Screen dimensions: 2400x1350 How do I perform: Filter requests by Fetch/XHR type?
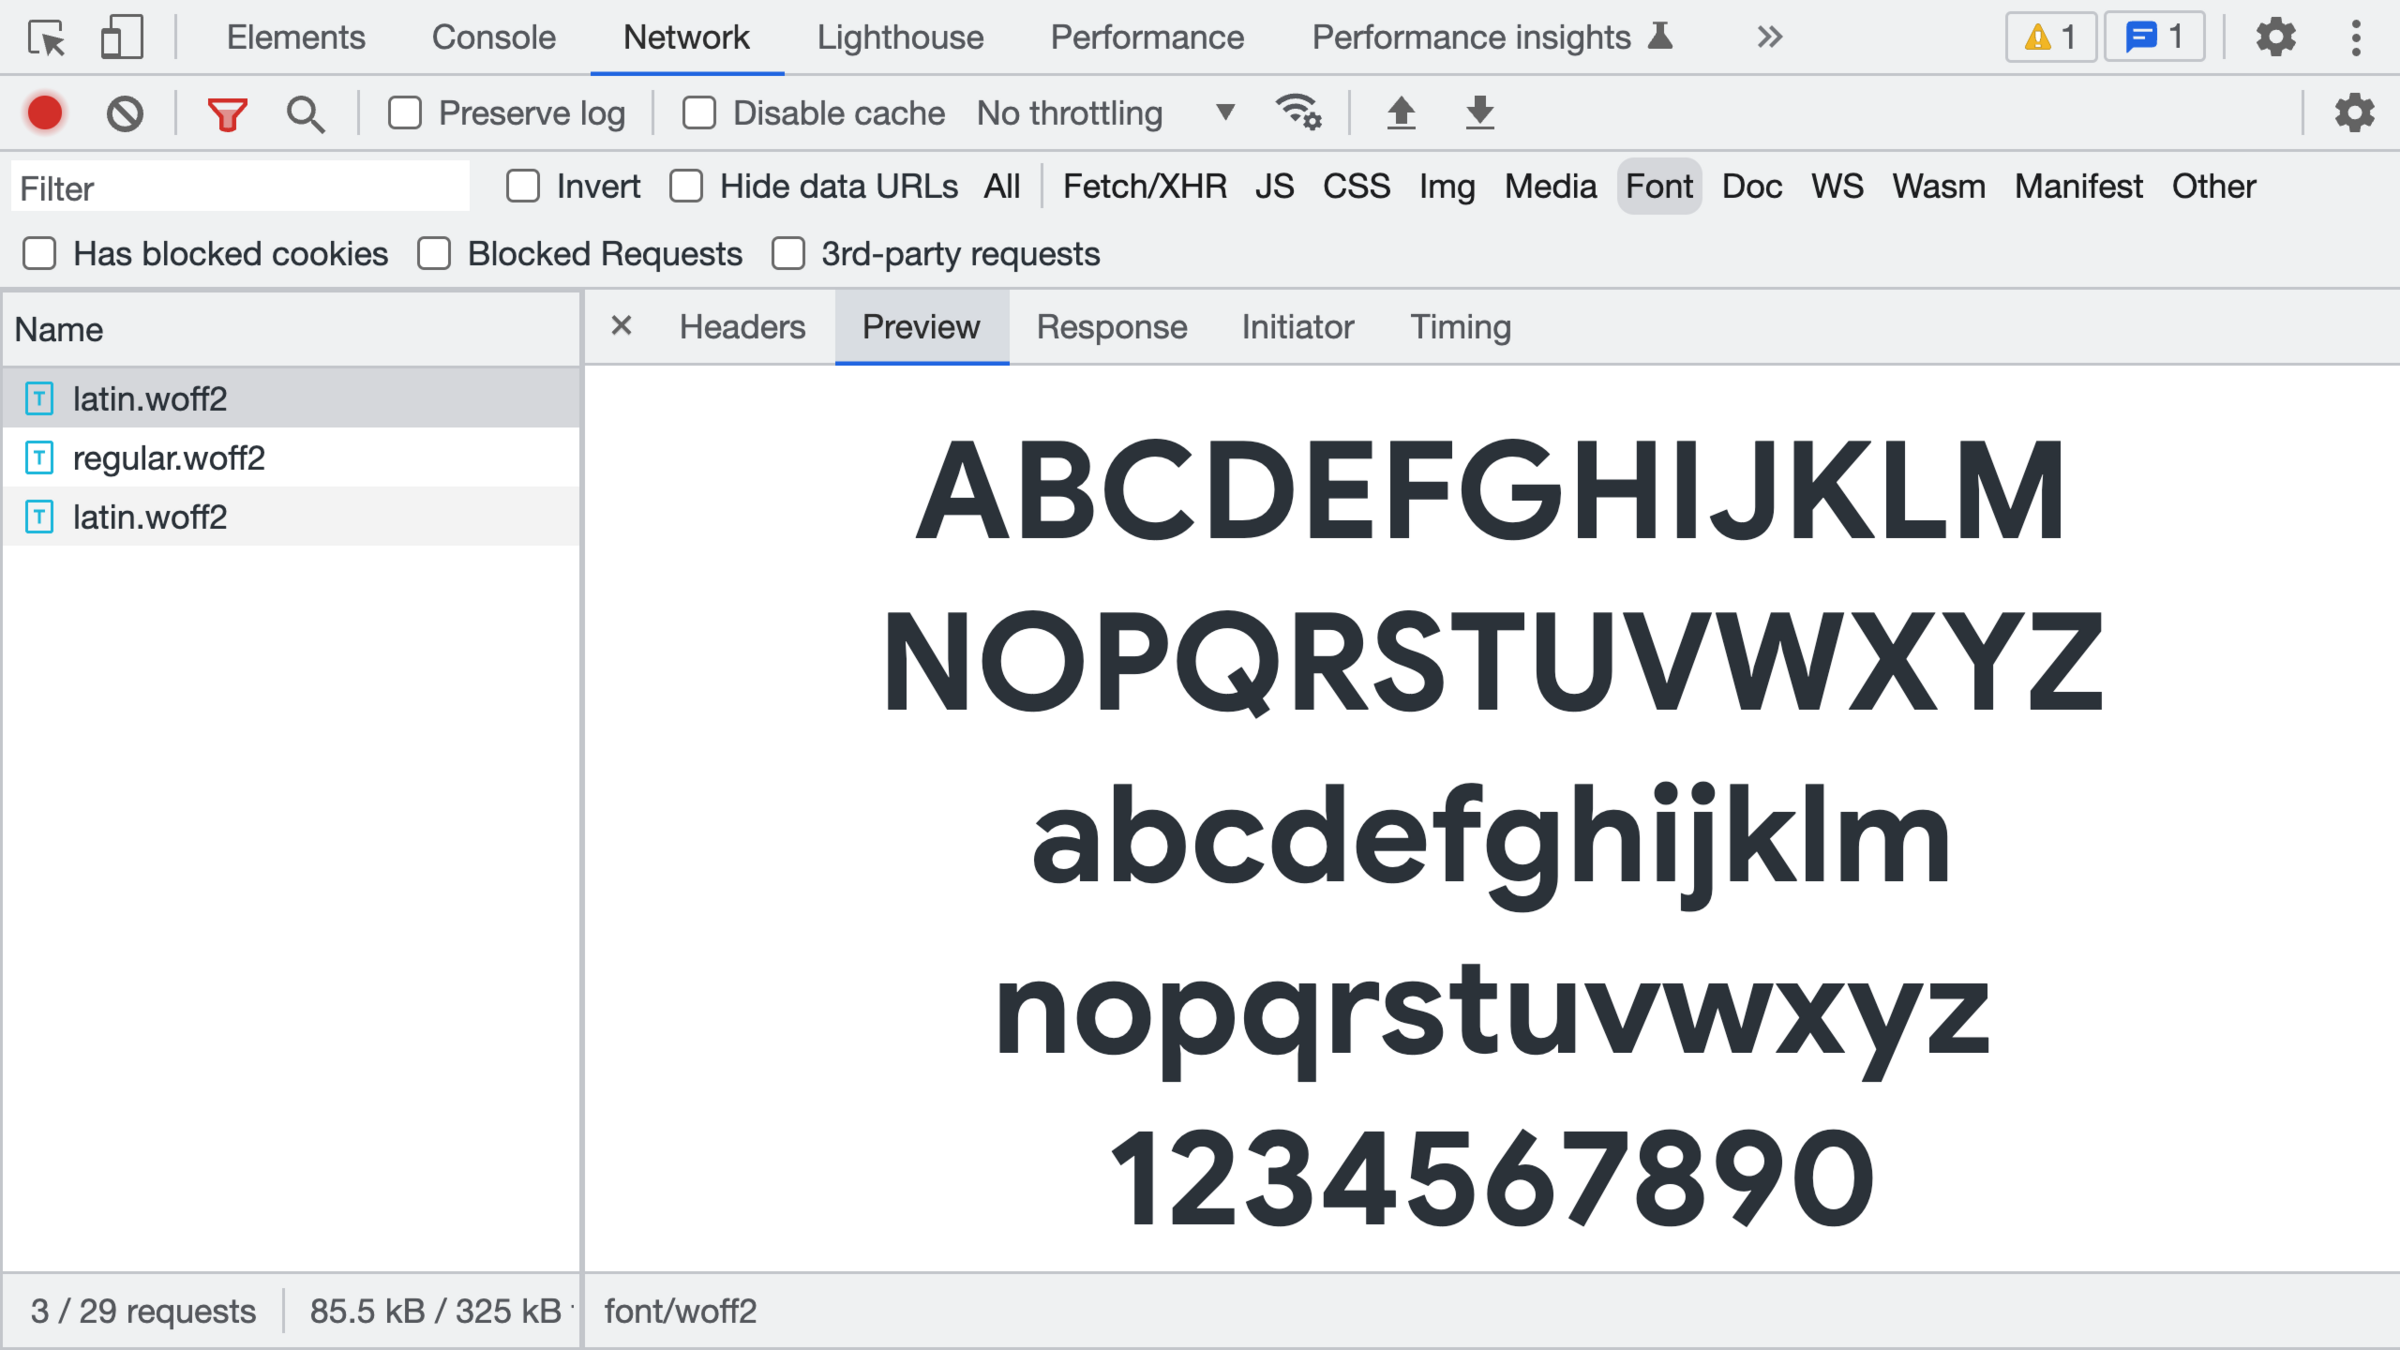tap(1144, 186)
